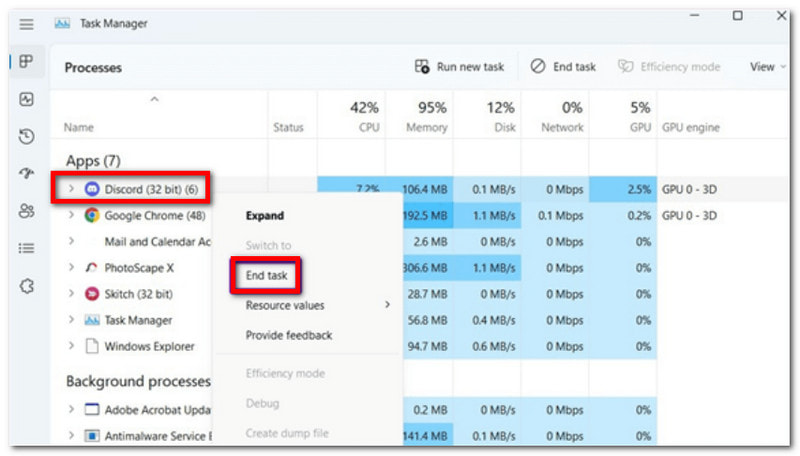
Task: Expand the Mail and Calendar row
Action: (71, 241)
